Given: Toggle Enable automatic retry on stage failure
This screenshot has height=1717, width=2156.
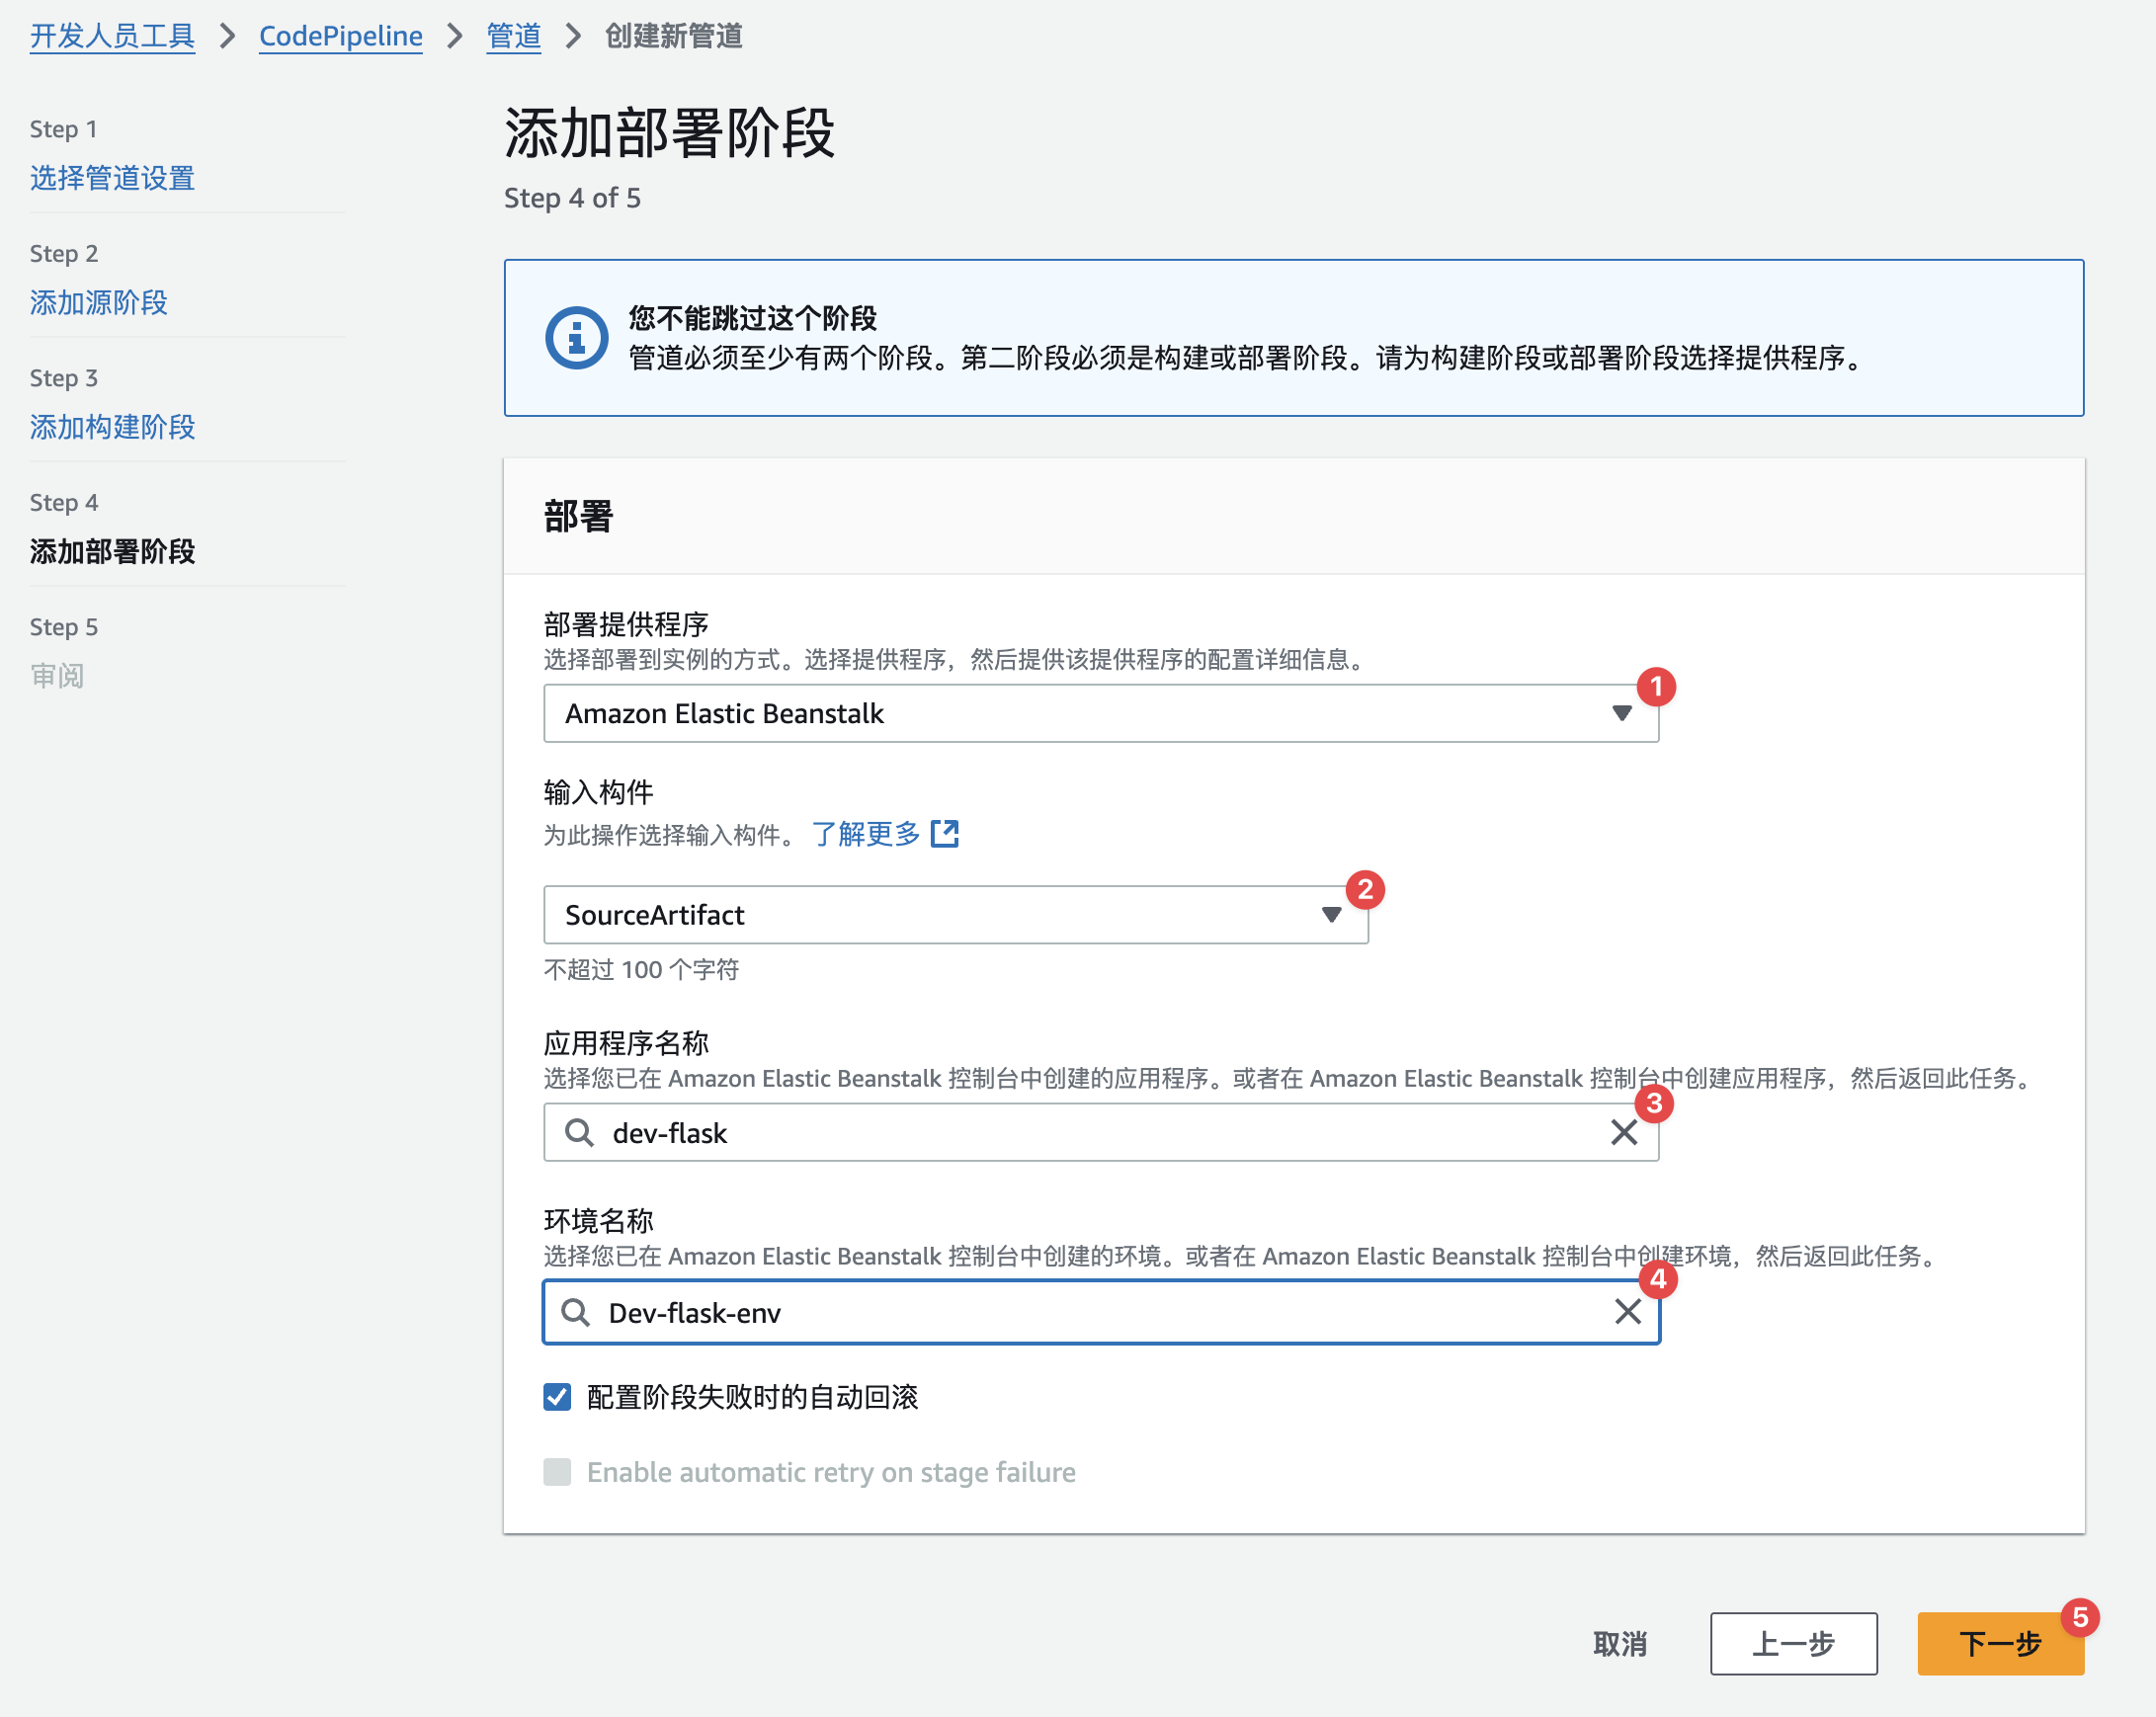Looking at the screenshot, I should (557, 1471).
